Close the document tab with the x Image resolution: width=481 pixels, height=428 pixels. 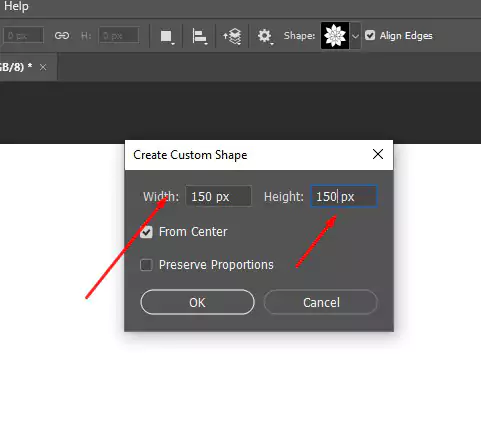[x=43, y=67]
